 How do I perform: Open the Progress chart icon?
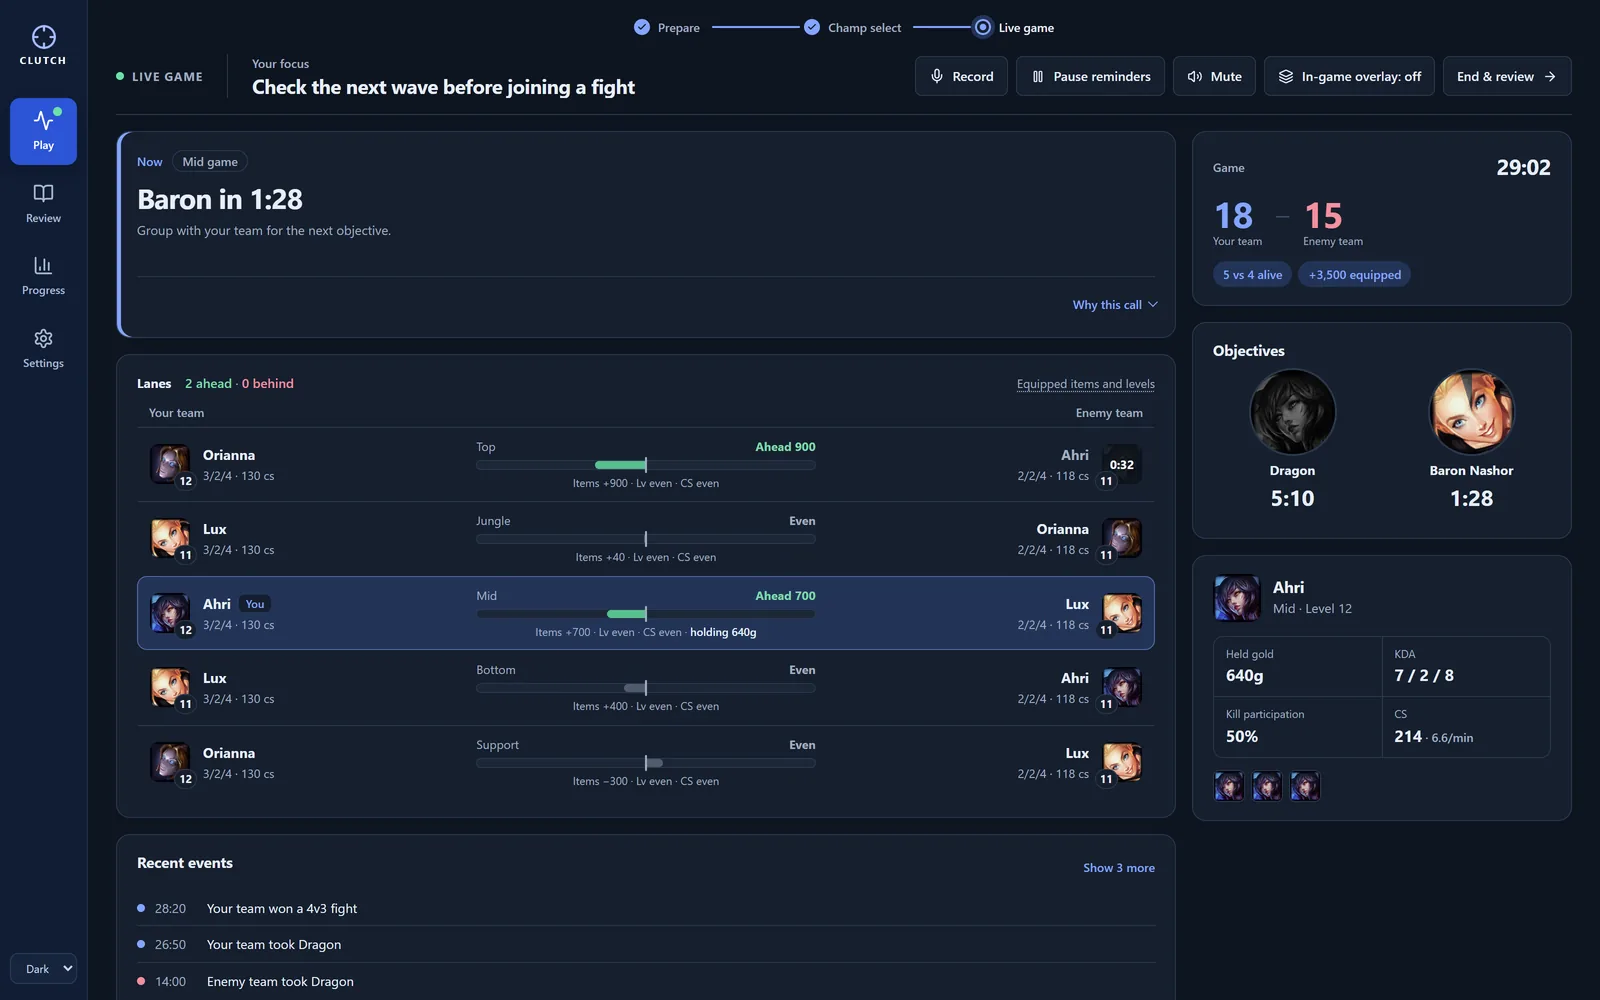tap(43, 265)
